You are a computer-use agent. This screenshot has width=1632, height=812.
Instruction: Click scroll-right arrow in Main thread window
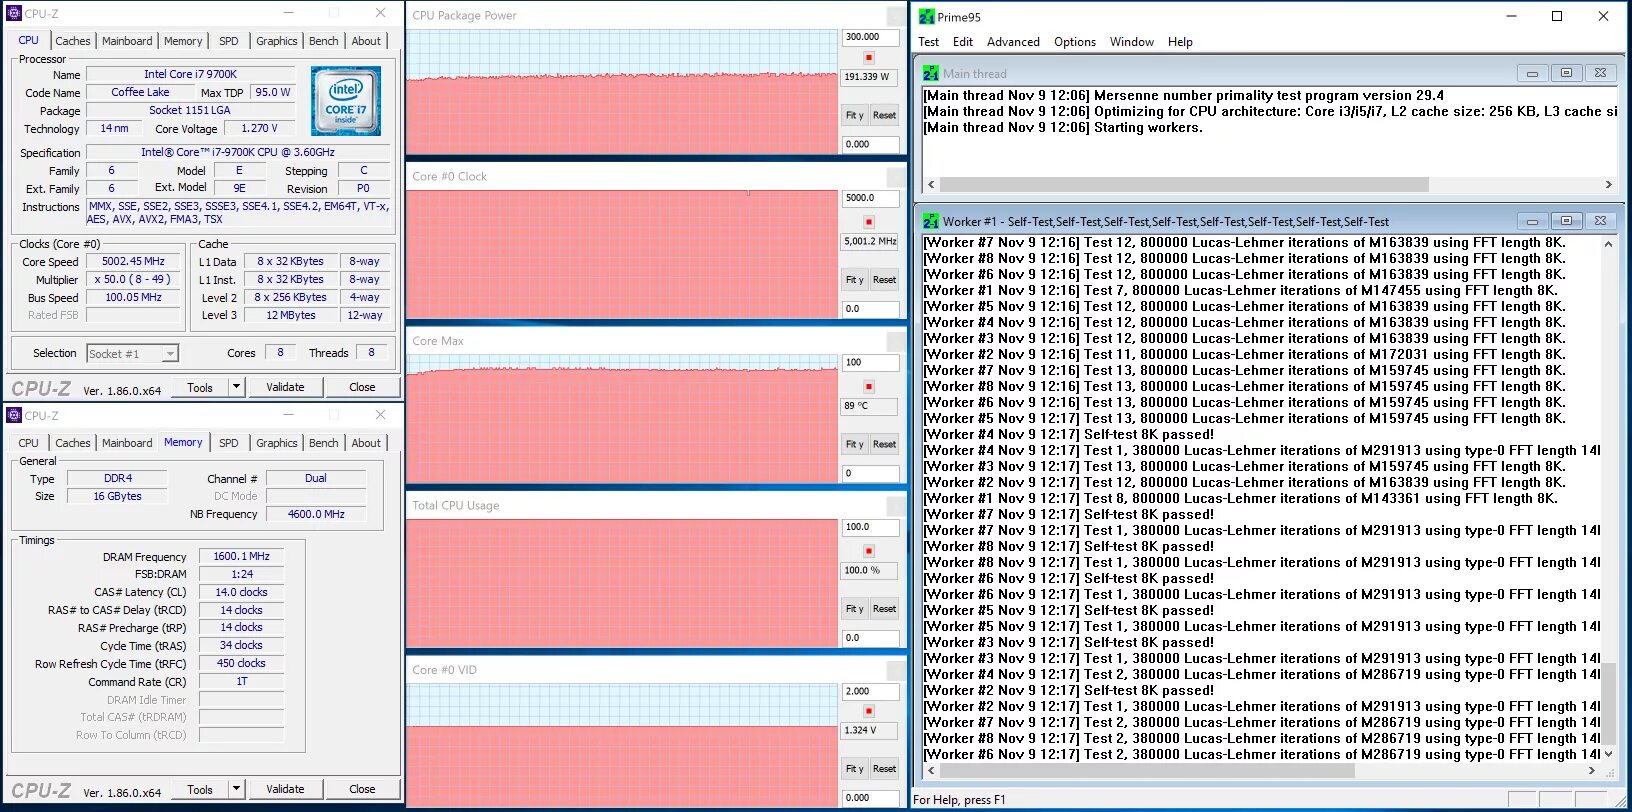click(1608, 185)
